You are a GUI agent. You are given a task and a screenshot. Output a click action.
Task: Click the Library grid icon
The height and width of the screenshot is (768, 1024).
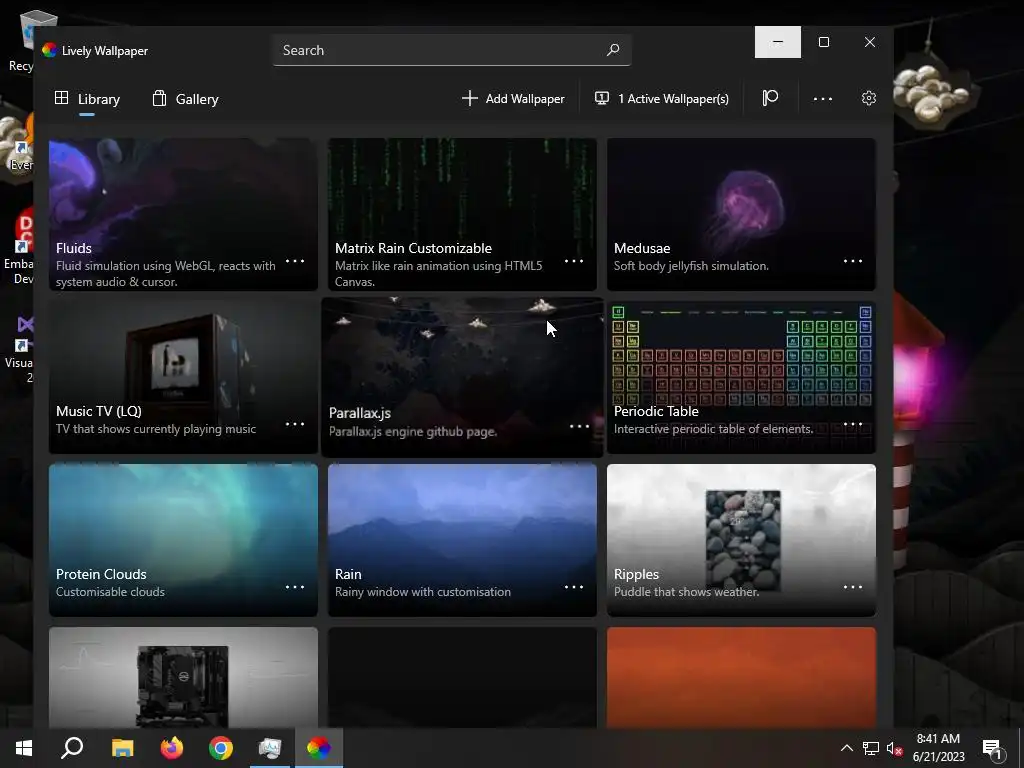(61, 98)
